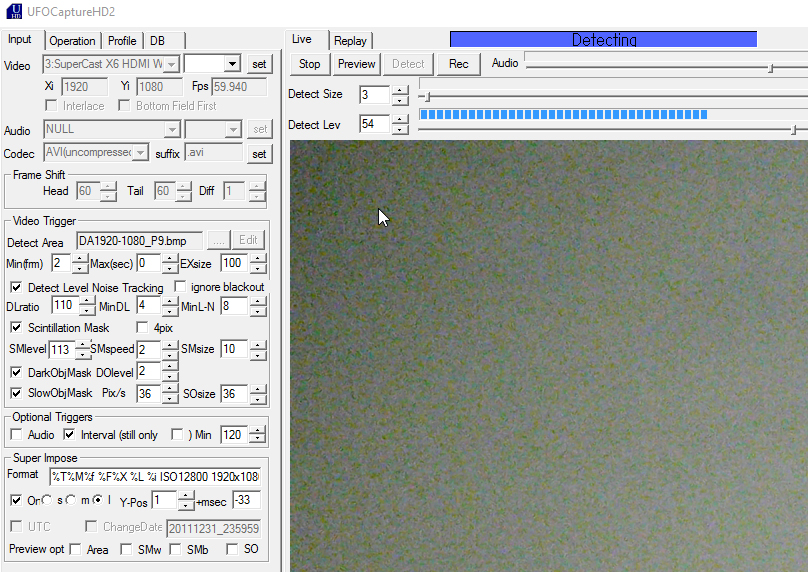Adjust the Audio level slider
Screen dimensions: 808x572
click(x=770, y=68)
